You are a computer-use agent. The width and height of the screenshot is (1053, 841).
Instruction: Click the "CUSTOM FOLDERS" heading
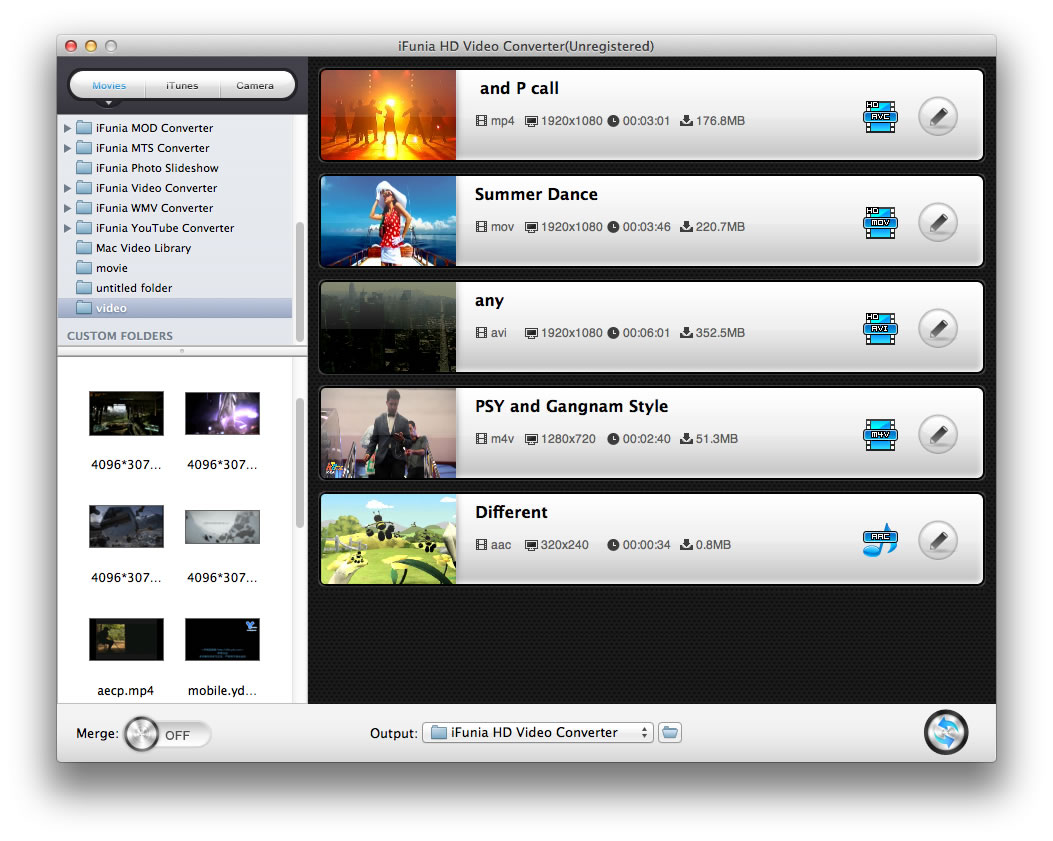pos(120,336)
